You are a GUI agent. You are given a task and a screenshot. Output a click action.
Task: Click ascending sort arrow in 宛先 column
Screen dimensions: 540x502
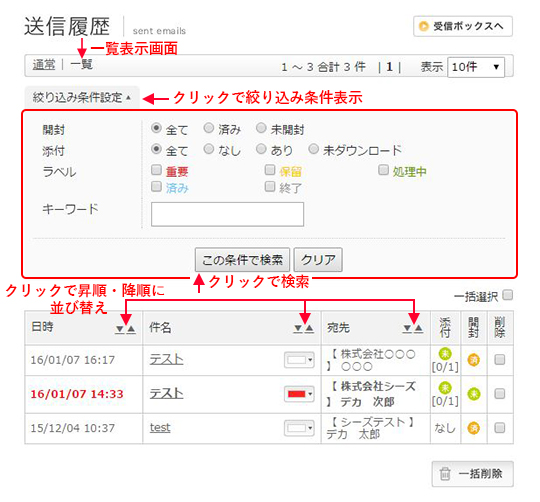coord(418,329)
